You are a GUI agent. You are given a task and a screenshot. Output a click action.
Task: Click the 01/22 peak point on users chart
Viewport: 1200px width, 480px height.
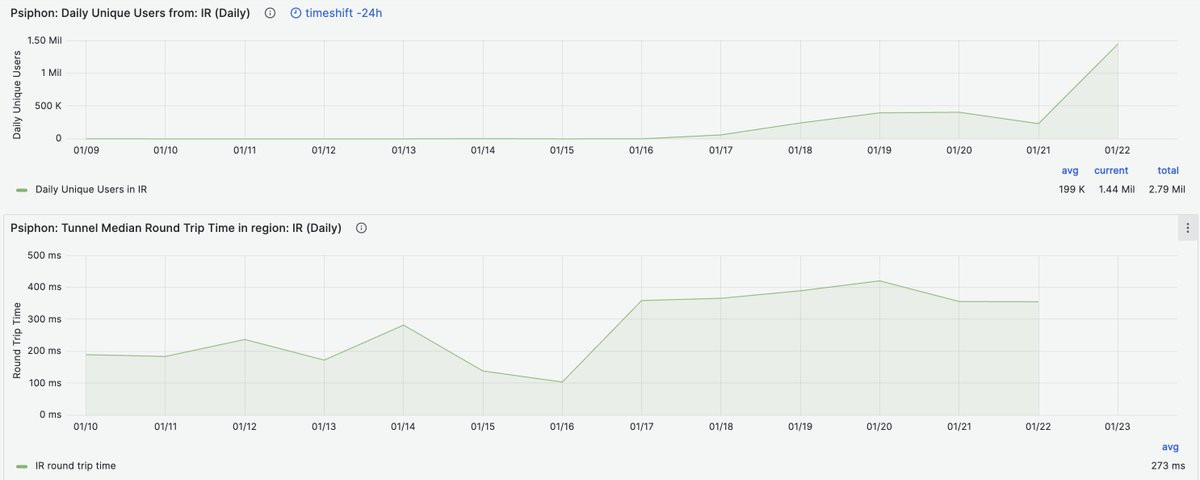(1118, 44)
